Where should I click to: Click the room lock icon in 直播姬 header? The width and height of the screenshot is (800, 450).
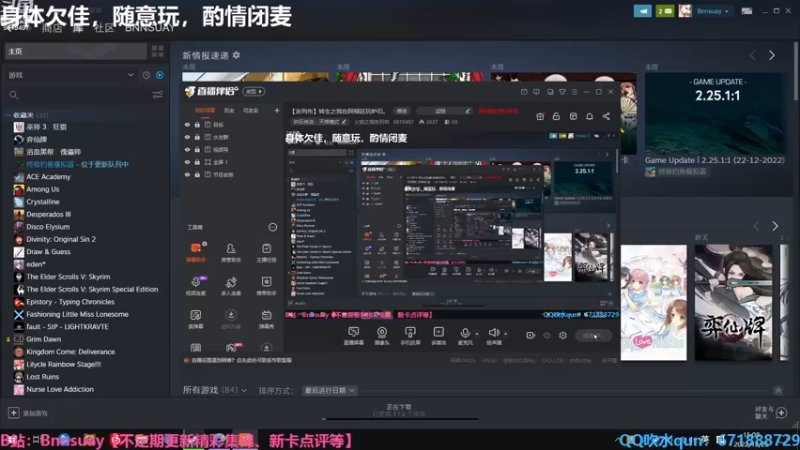(x=556, y=116)
